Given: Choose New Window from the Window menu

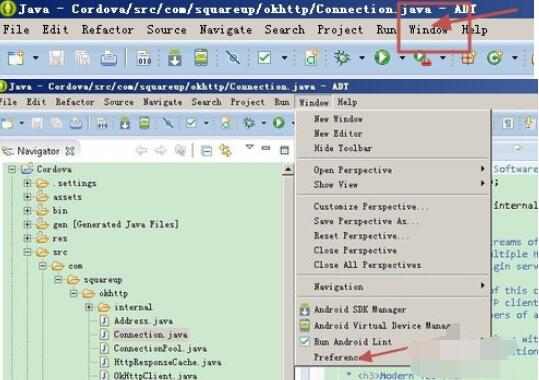Looking at the screenshot, I should tap(338, 119).
